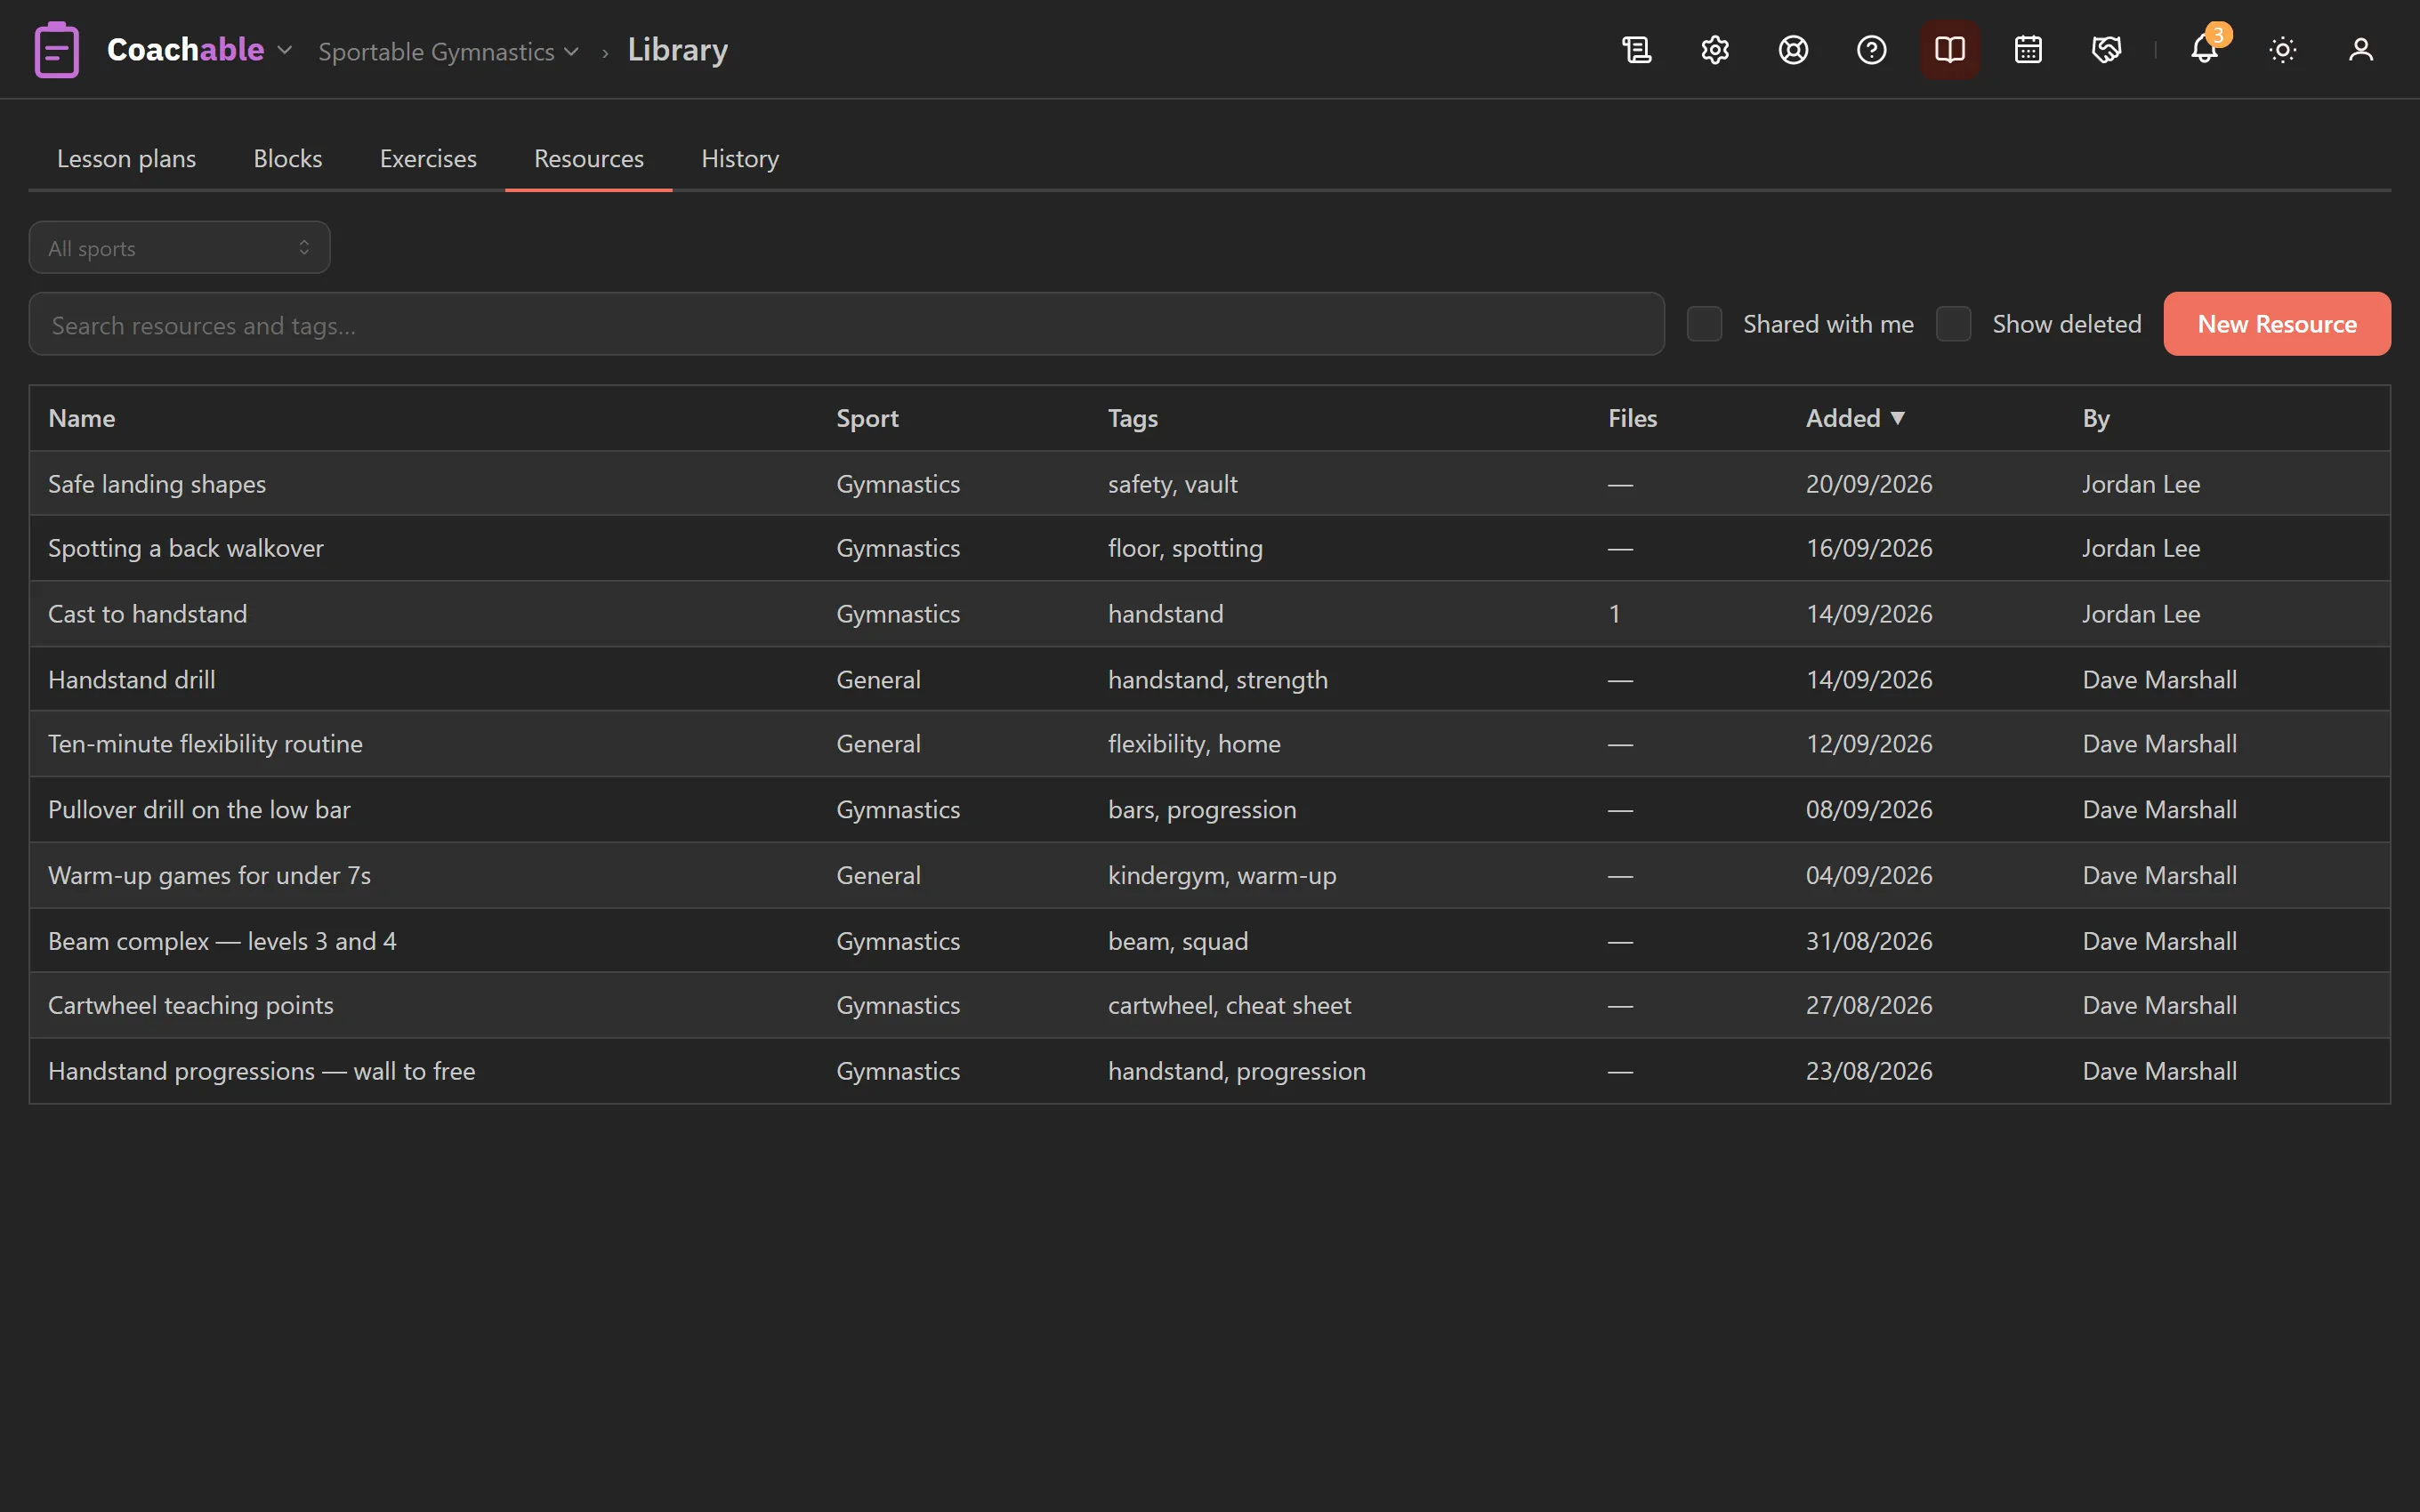This screenshot has height=1512, width=2420.
Task: Open the support lifebuoy icon
Action: (1793, 49)
